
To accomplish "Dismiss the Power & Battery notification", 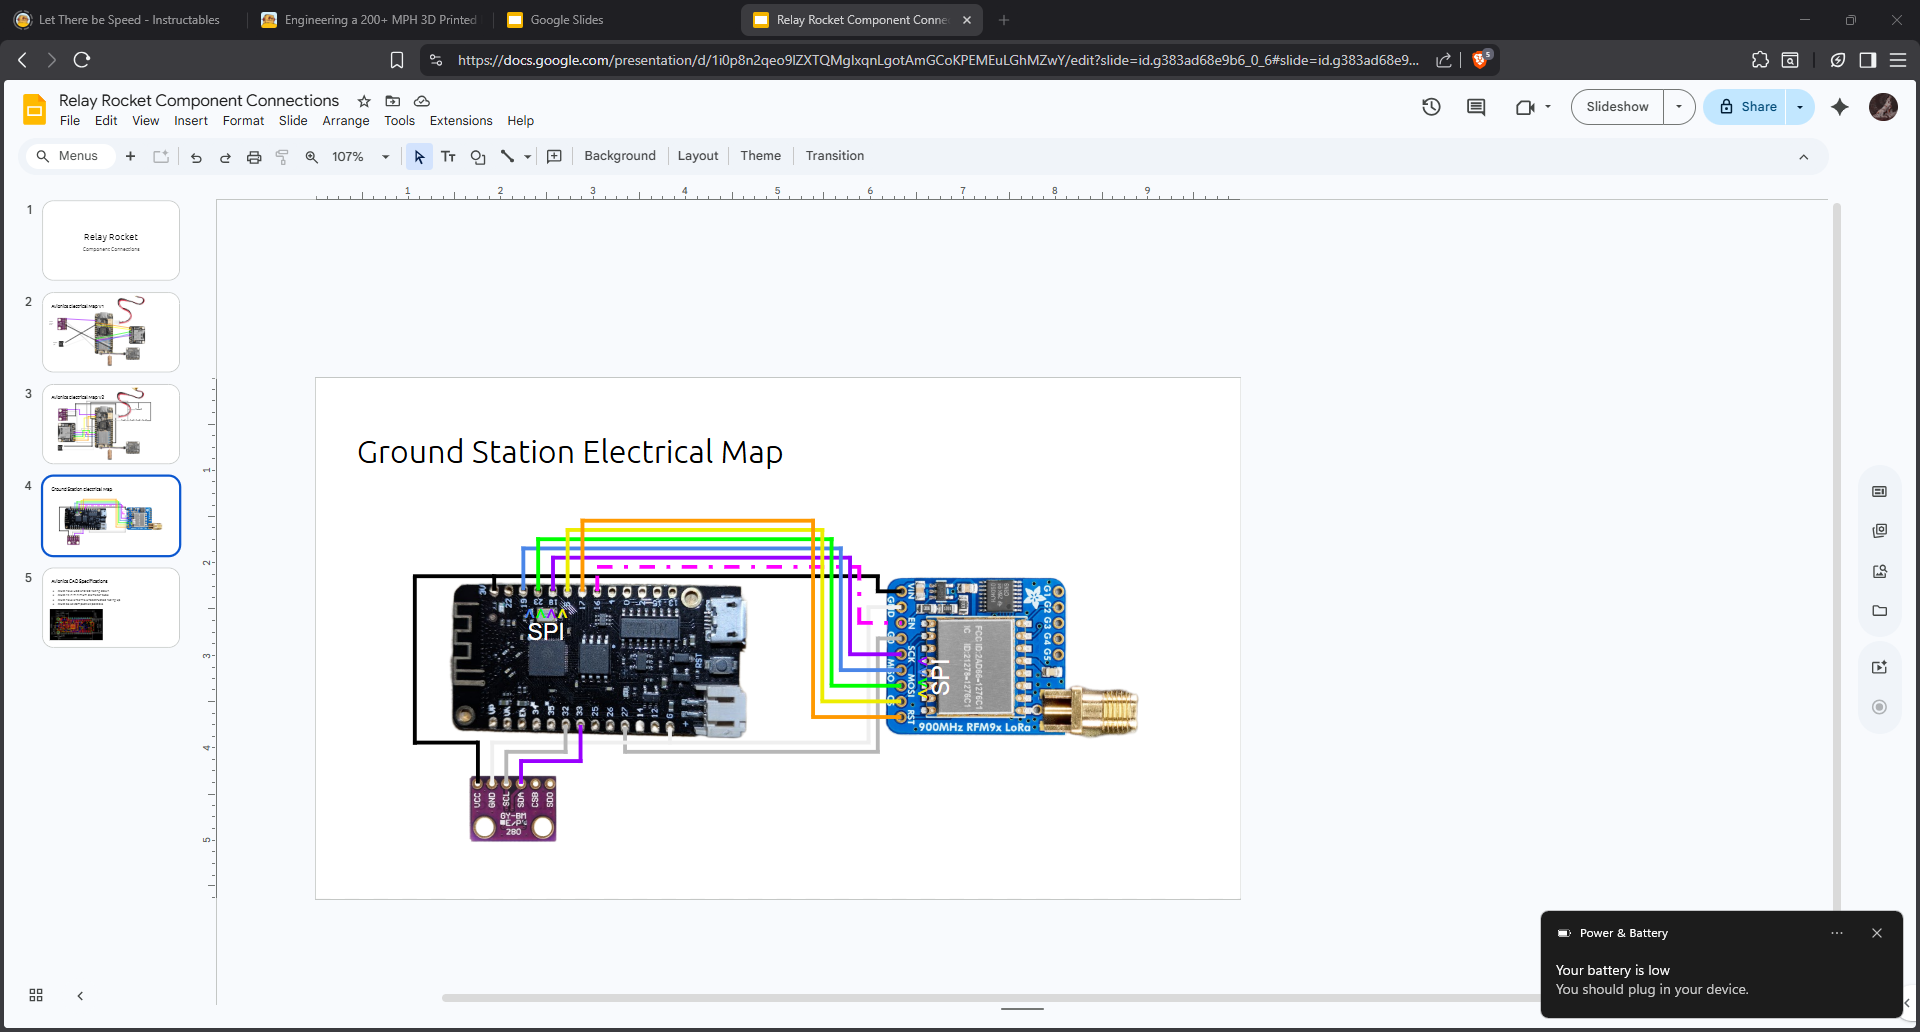I will pyautogui.click(x=1877, y=933).
